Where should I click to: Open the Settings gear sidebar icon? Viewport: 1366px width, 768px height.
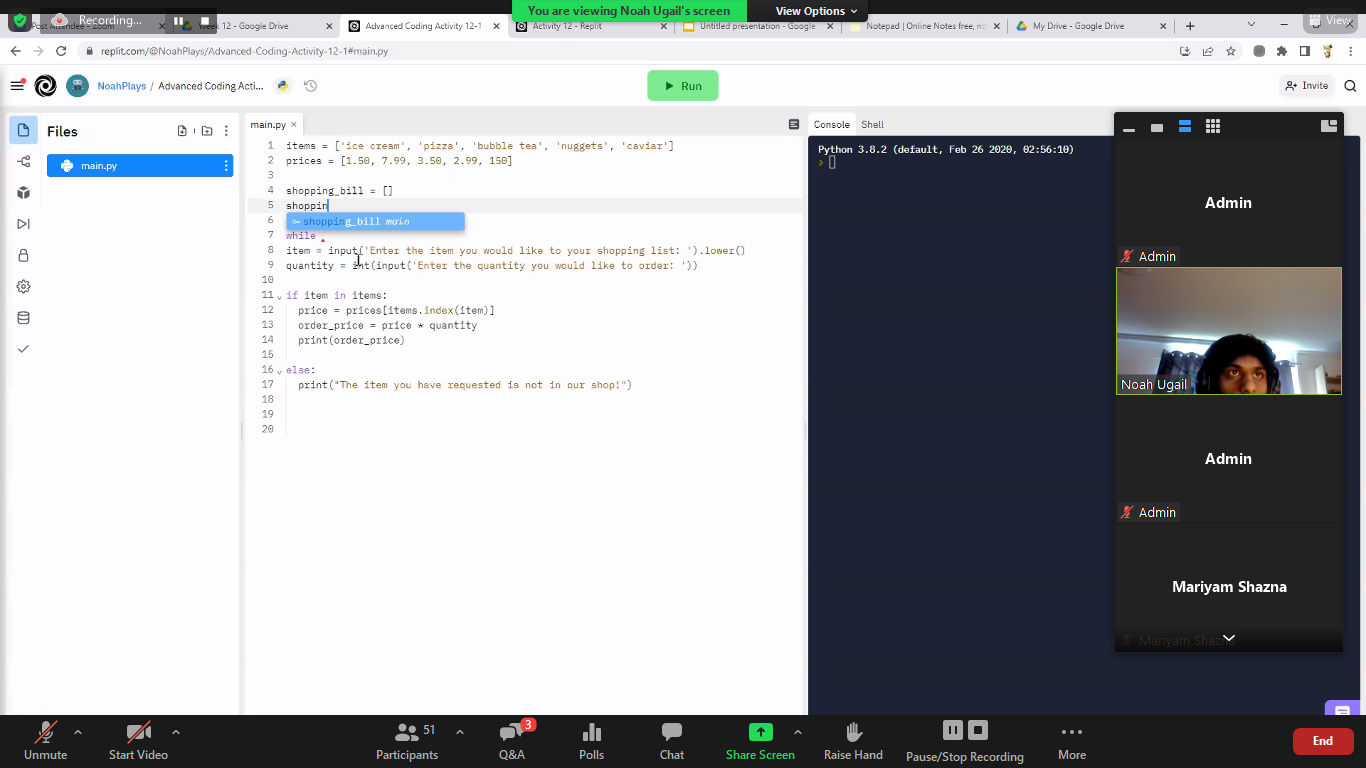coord(24,286)
